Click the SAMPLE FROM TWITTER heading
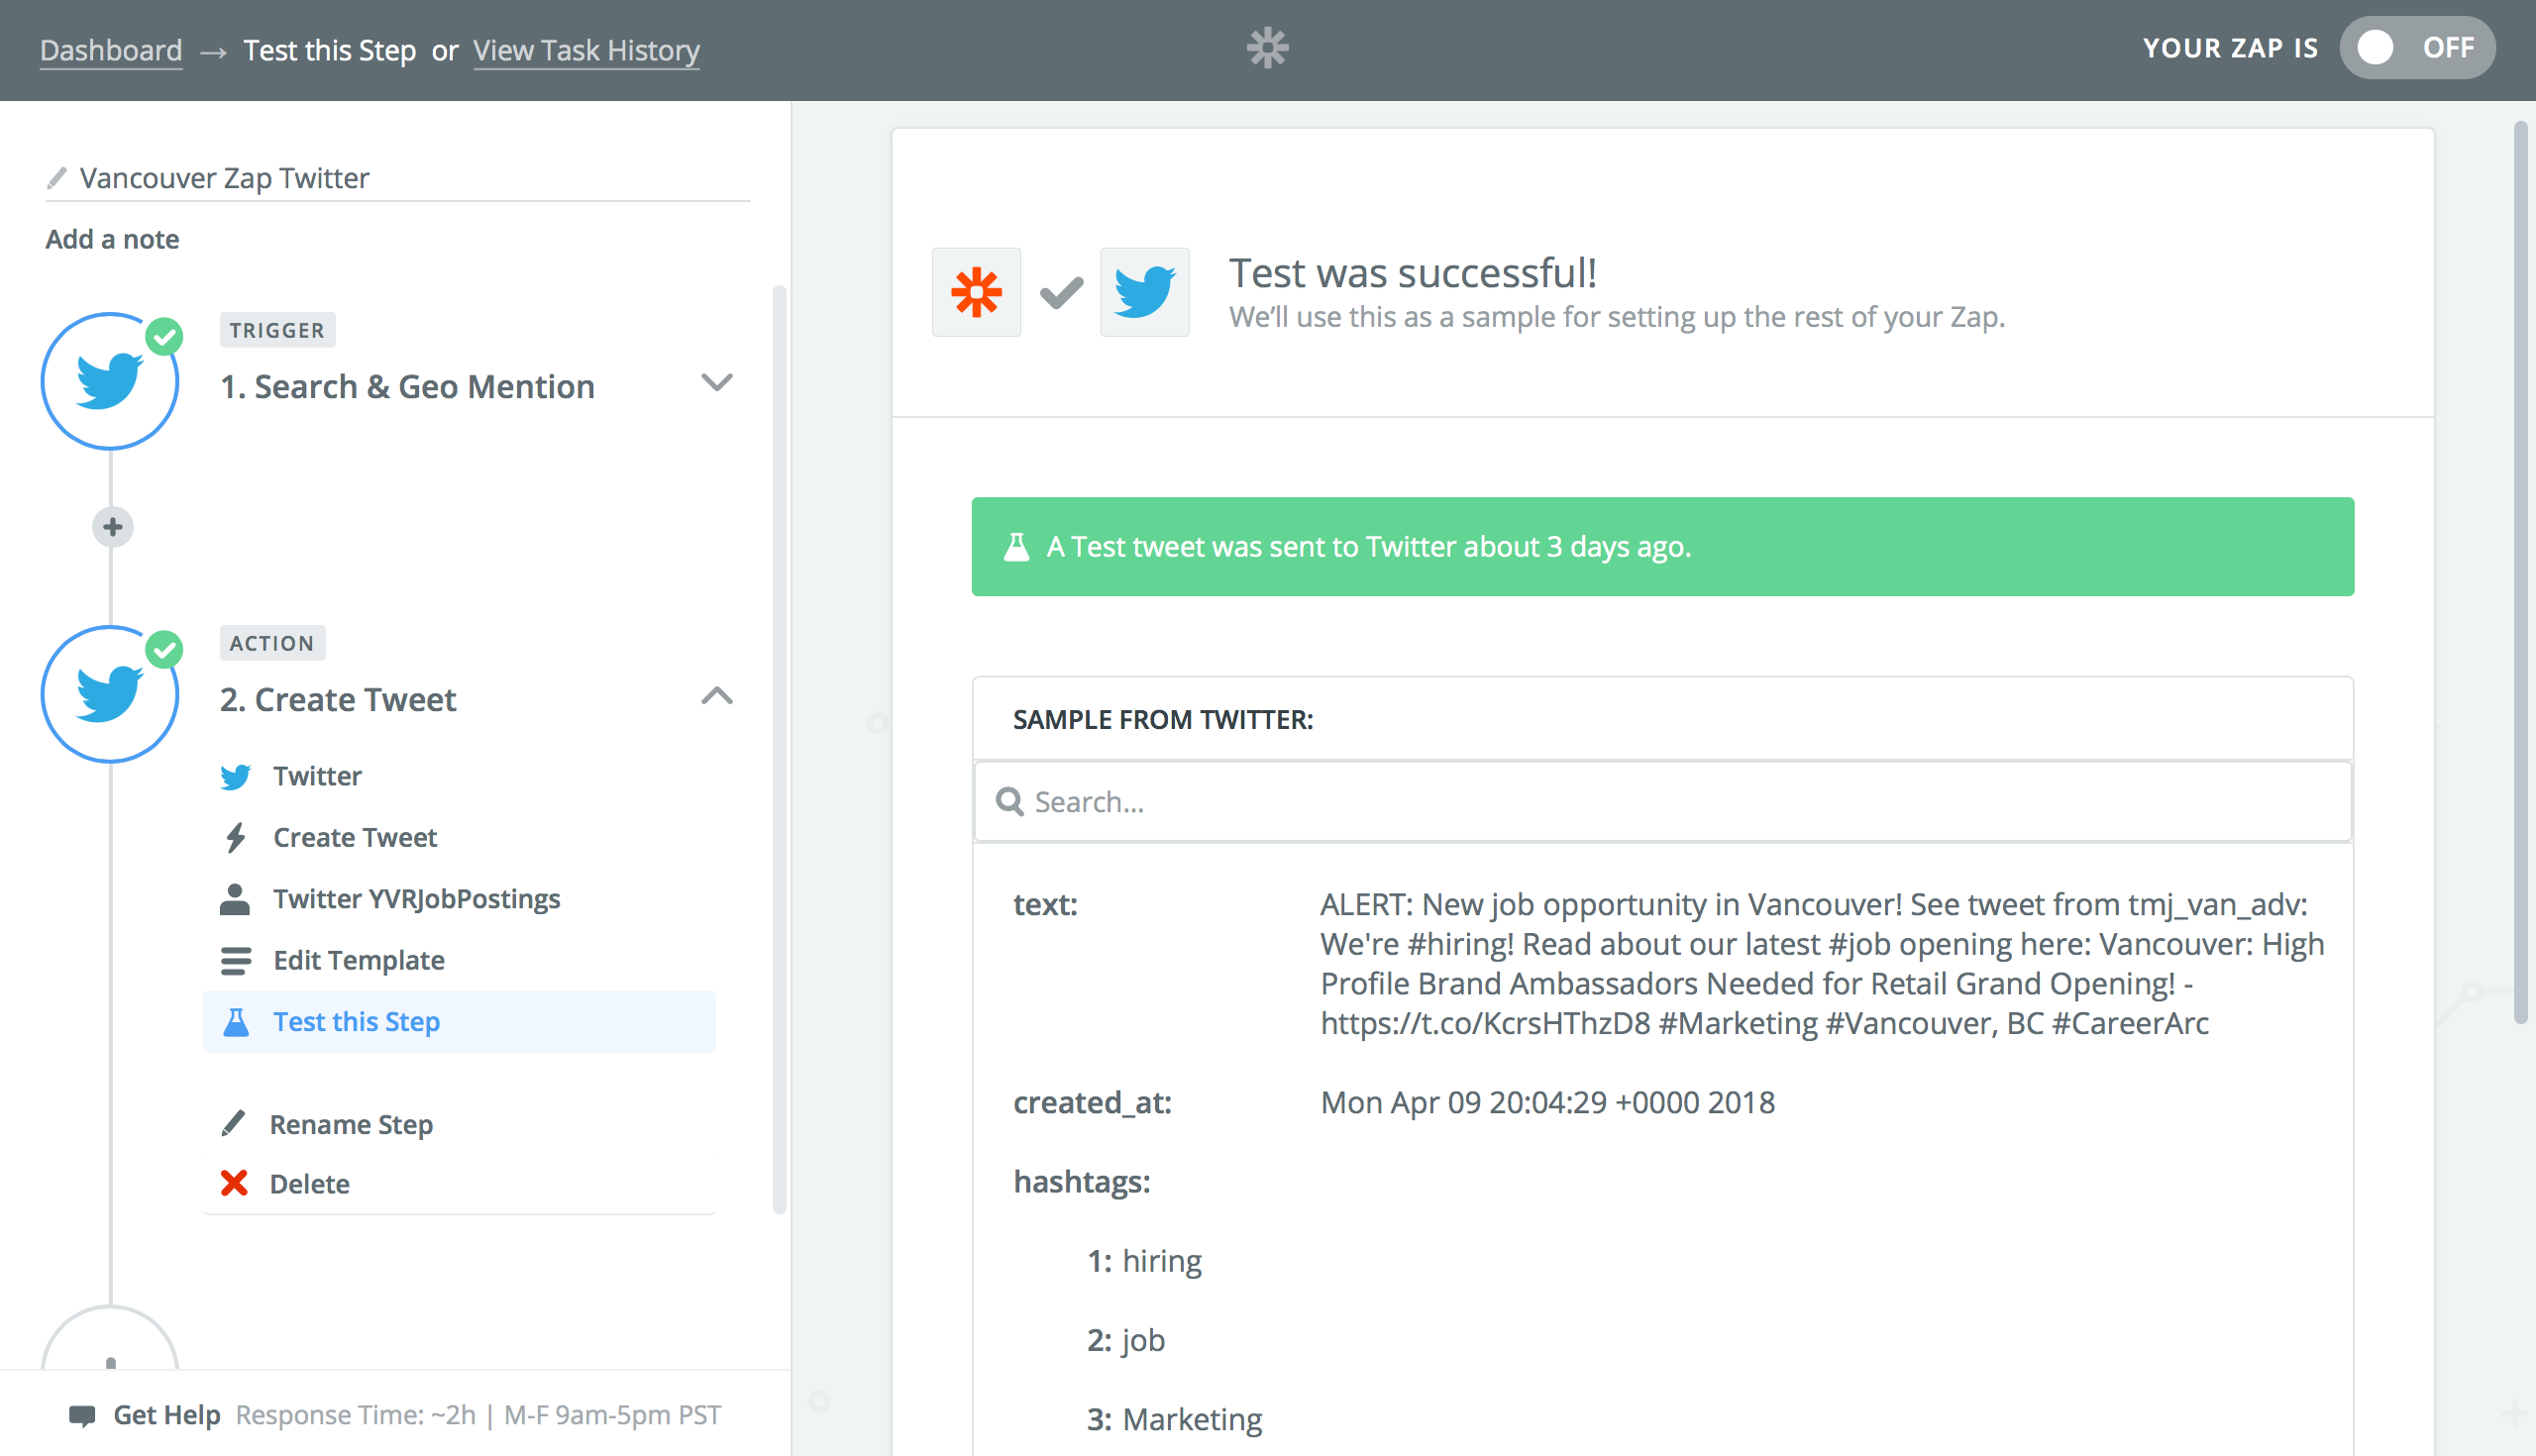The height and width of the screenshot is (1456, 2536). click(1162, 719)
